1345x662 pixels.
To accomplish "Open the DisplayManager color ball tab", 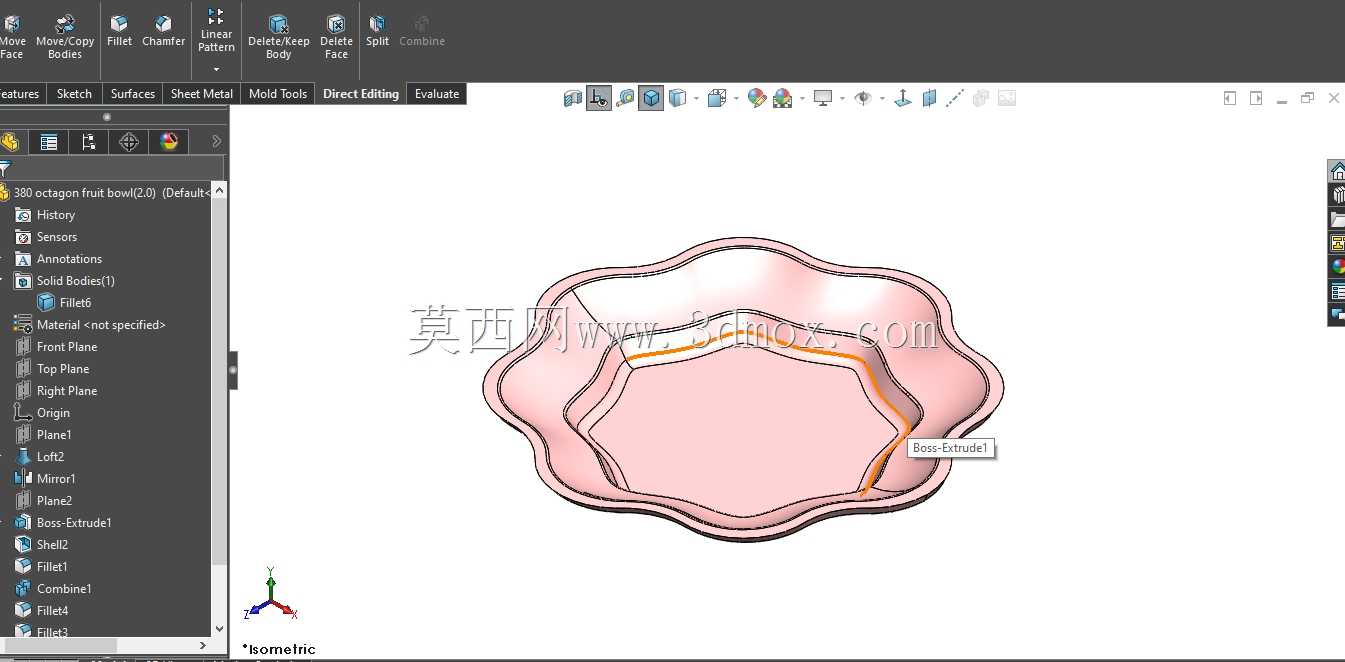I will point(169,142).
